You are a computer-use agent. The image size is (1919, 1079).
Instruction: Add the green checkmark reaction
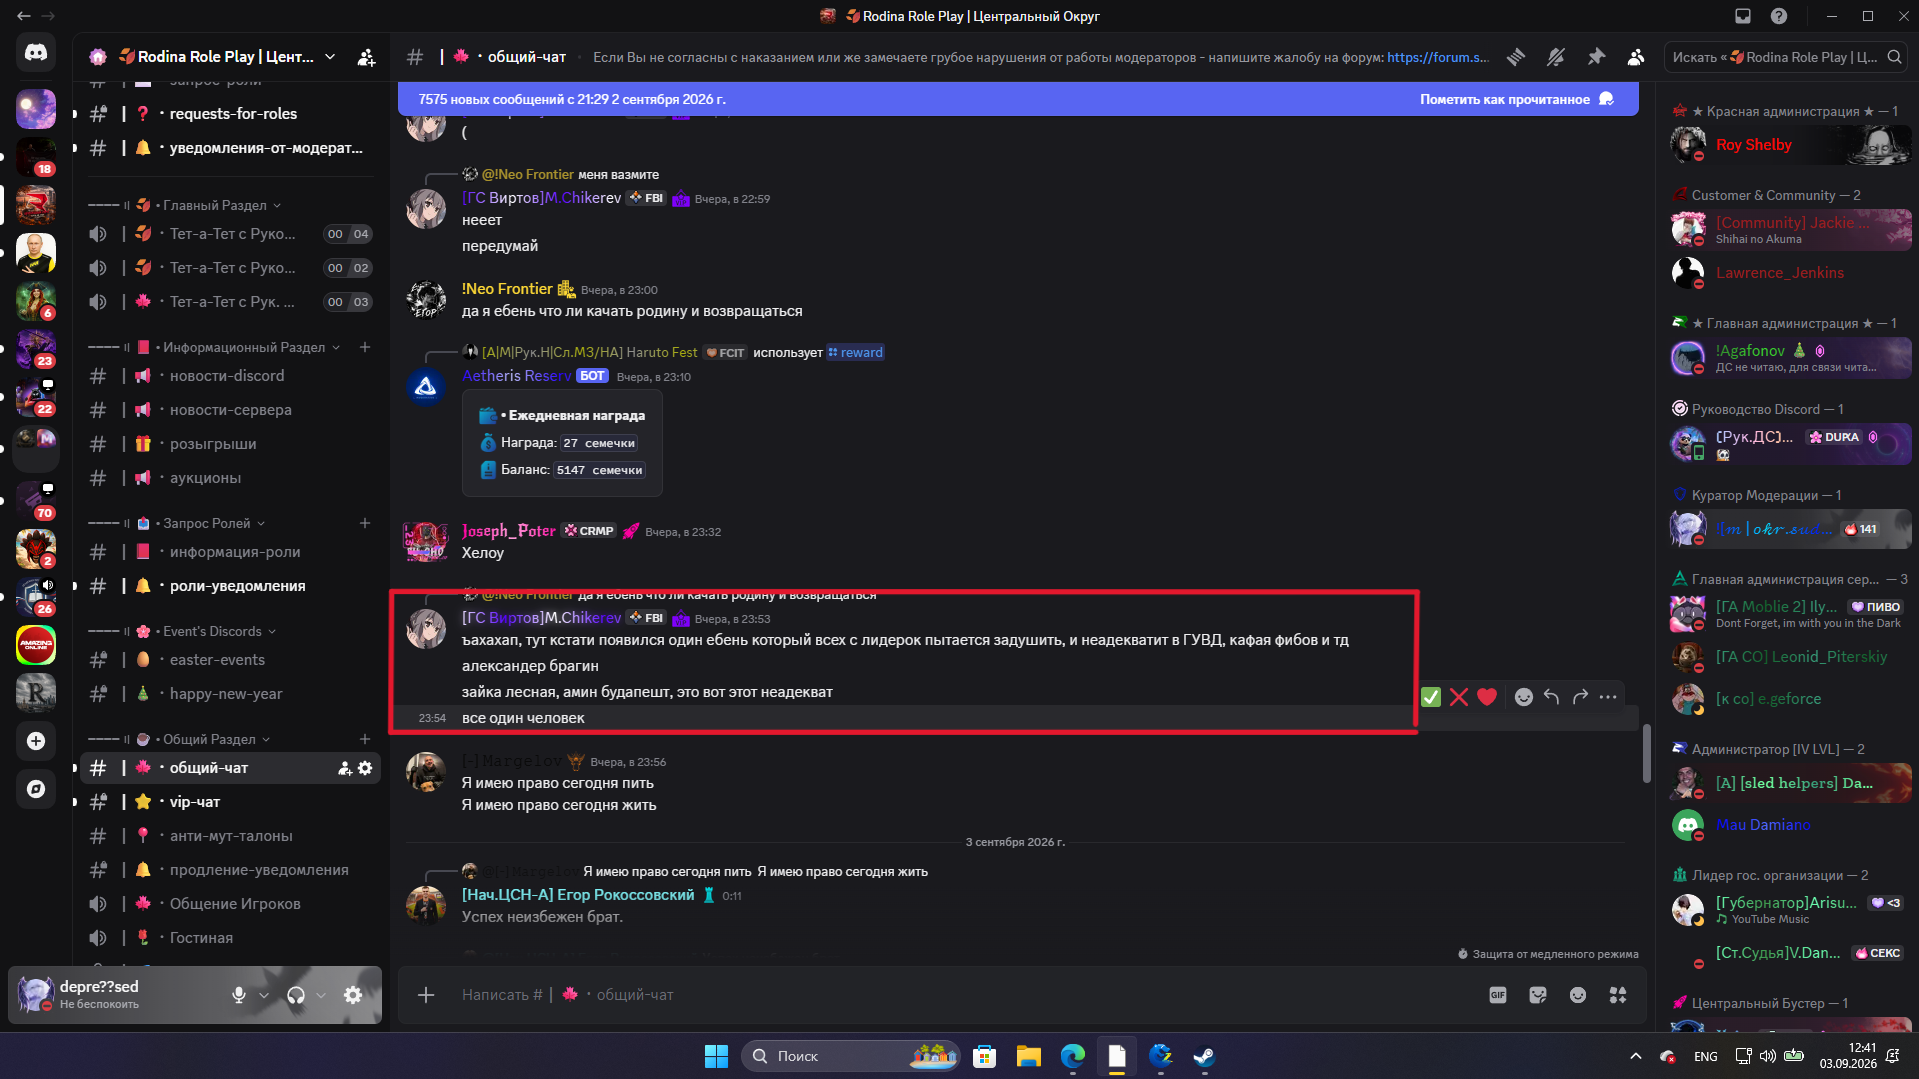click(x=1431, y=697)
